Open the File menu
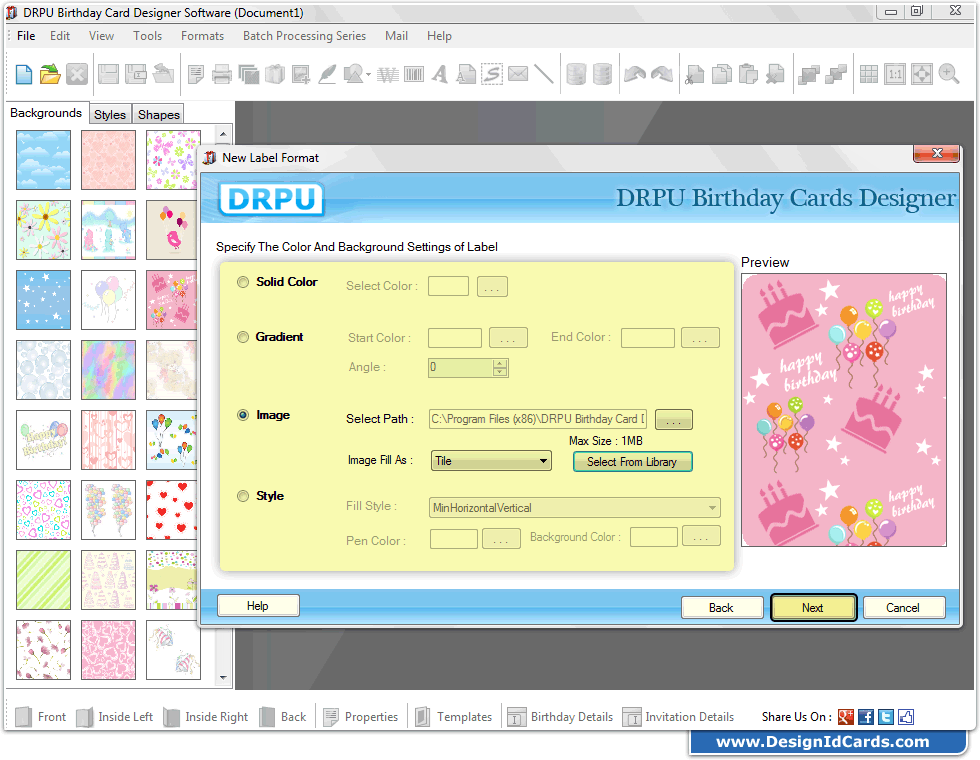 pyautogui.click(x=26, y=36)
